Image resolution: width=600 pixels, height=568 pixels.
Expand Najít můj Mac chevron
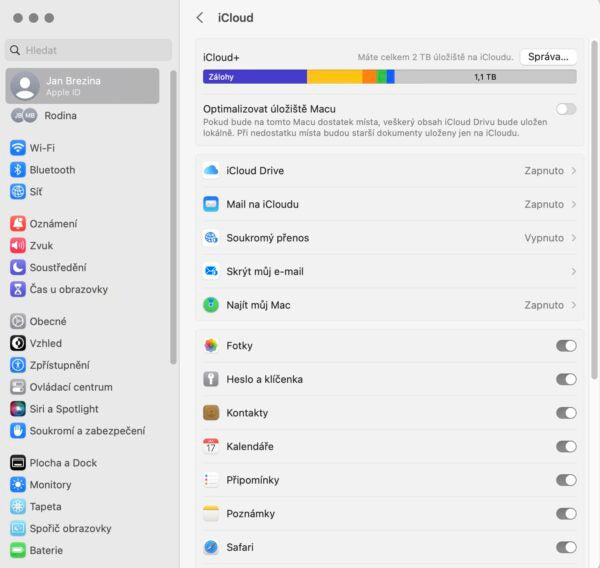(574, 305)
